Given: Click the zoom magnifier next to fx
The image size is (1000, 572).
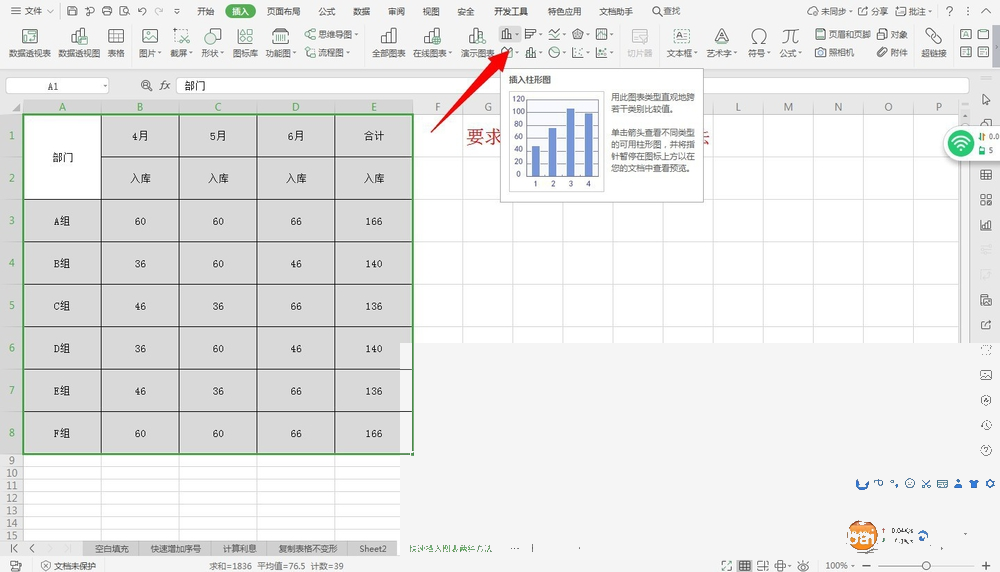Looking at the screenshot, I should [x=147, y=85].
